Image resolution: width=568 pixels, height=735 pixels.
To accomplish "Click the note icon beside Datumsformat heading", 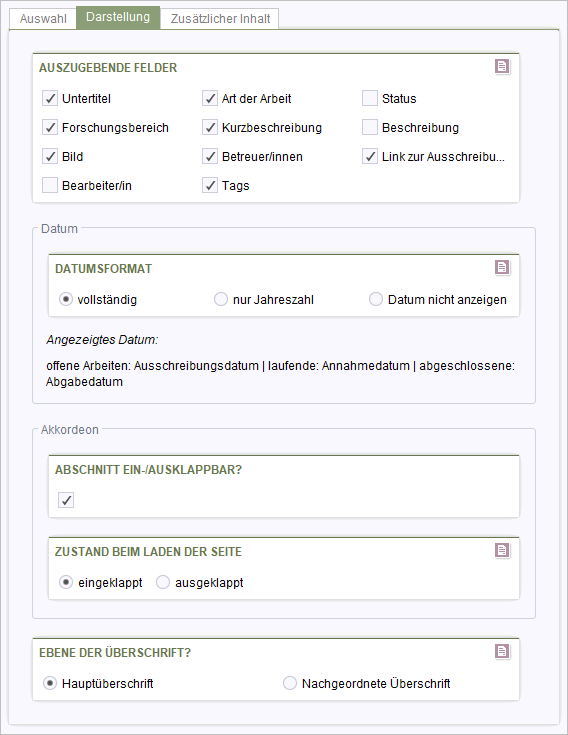I will pos(502,267).
